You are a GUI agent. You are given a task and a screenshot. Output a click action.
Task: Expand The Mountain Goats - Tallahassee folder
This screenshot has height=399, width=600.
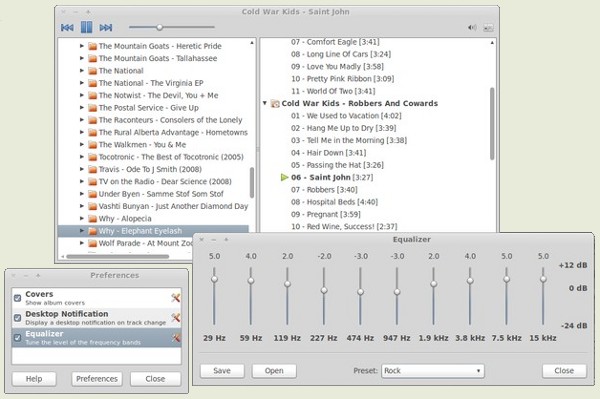click(x=82, y=58)
